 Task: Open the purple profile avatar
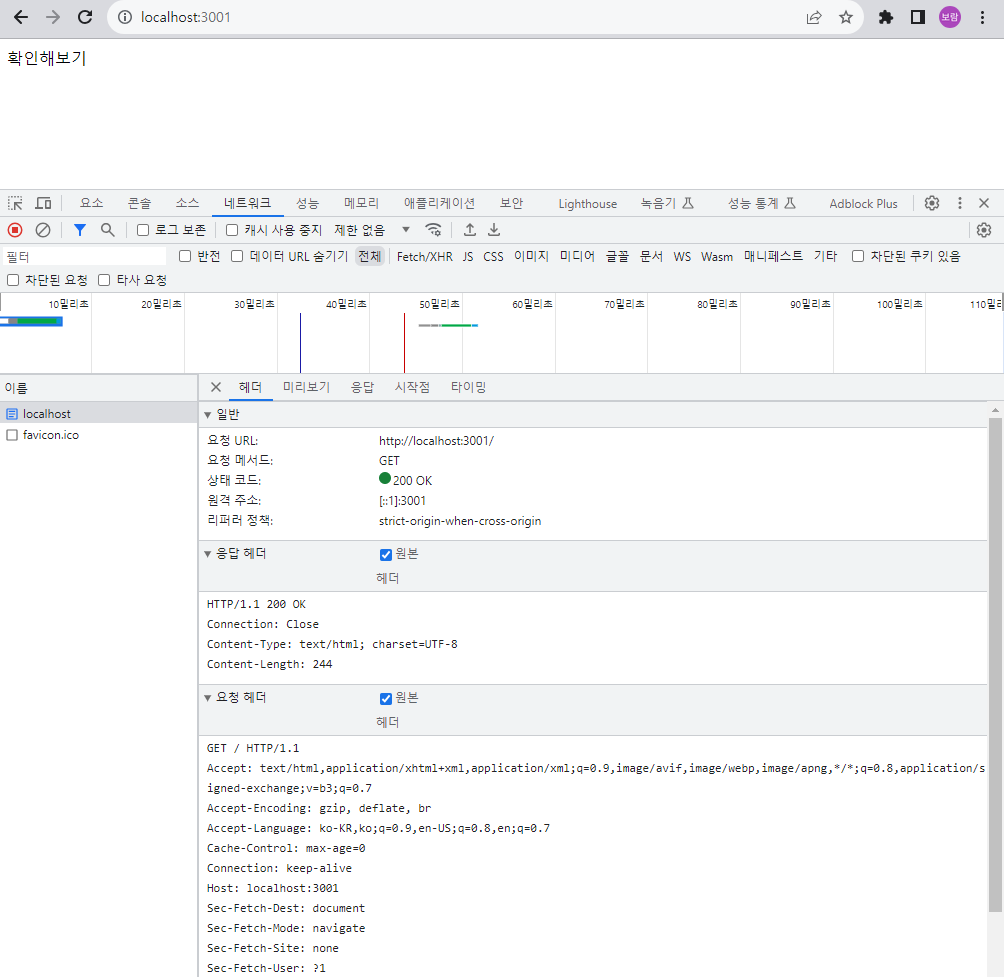pyautogui.click(x=950, y=17)
